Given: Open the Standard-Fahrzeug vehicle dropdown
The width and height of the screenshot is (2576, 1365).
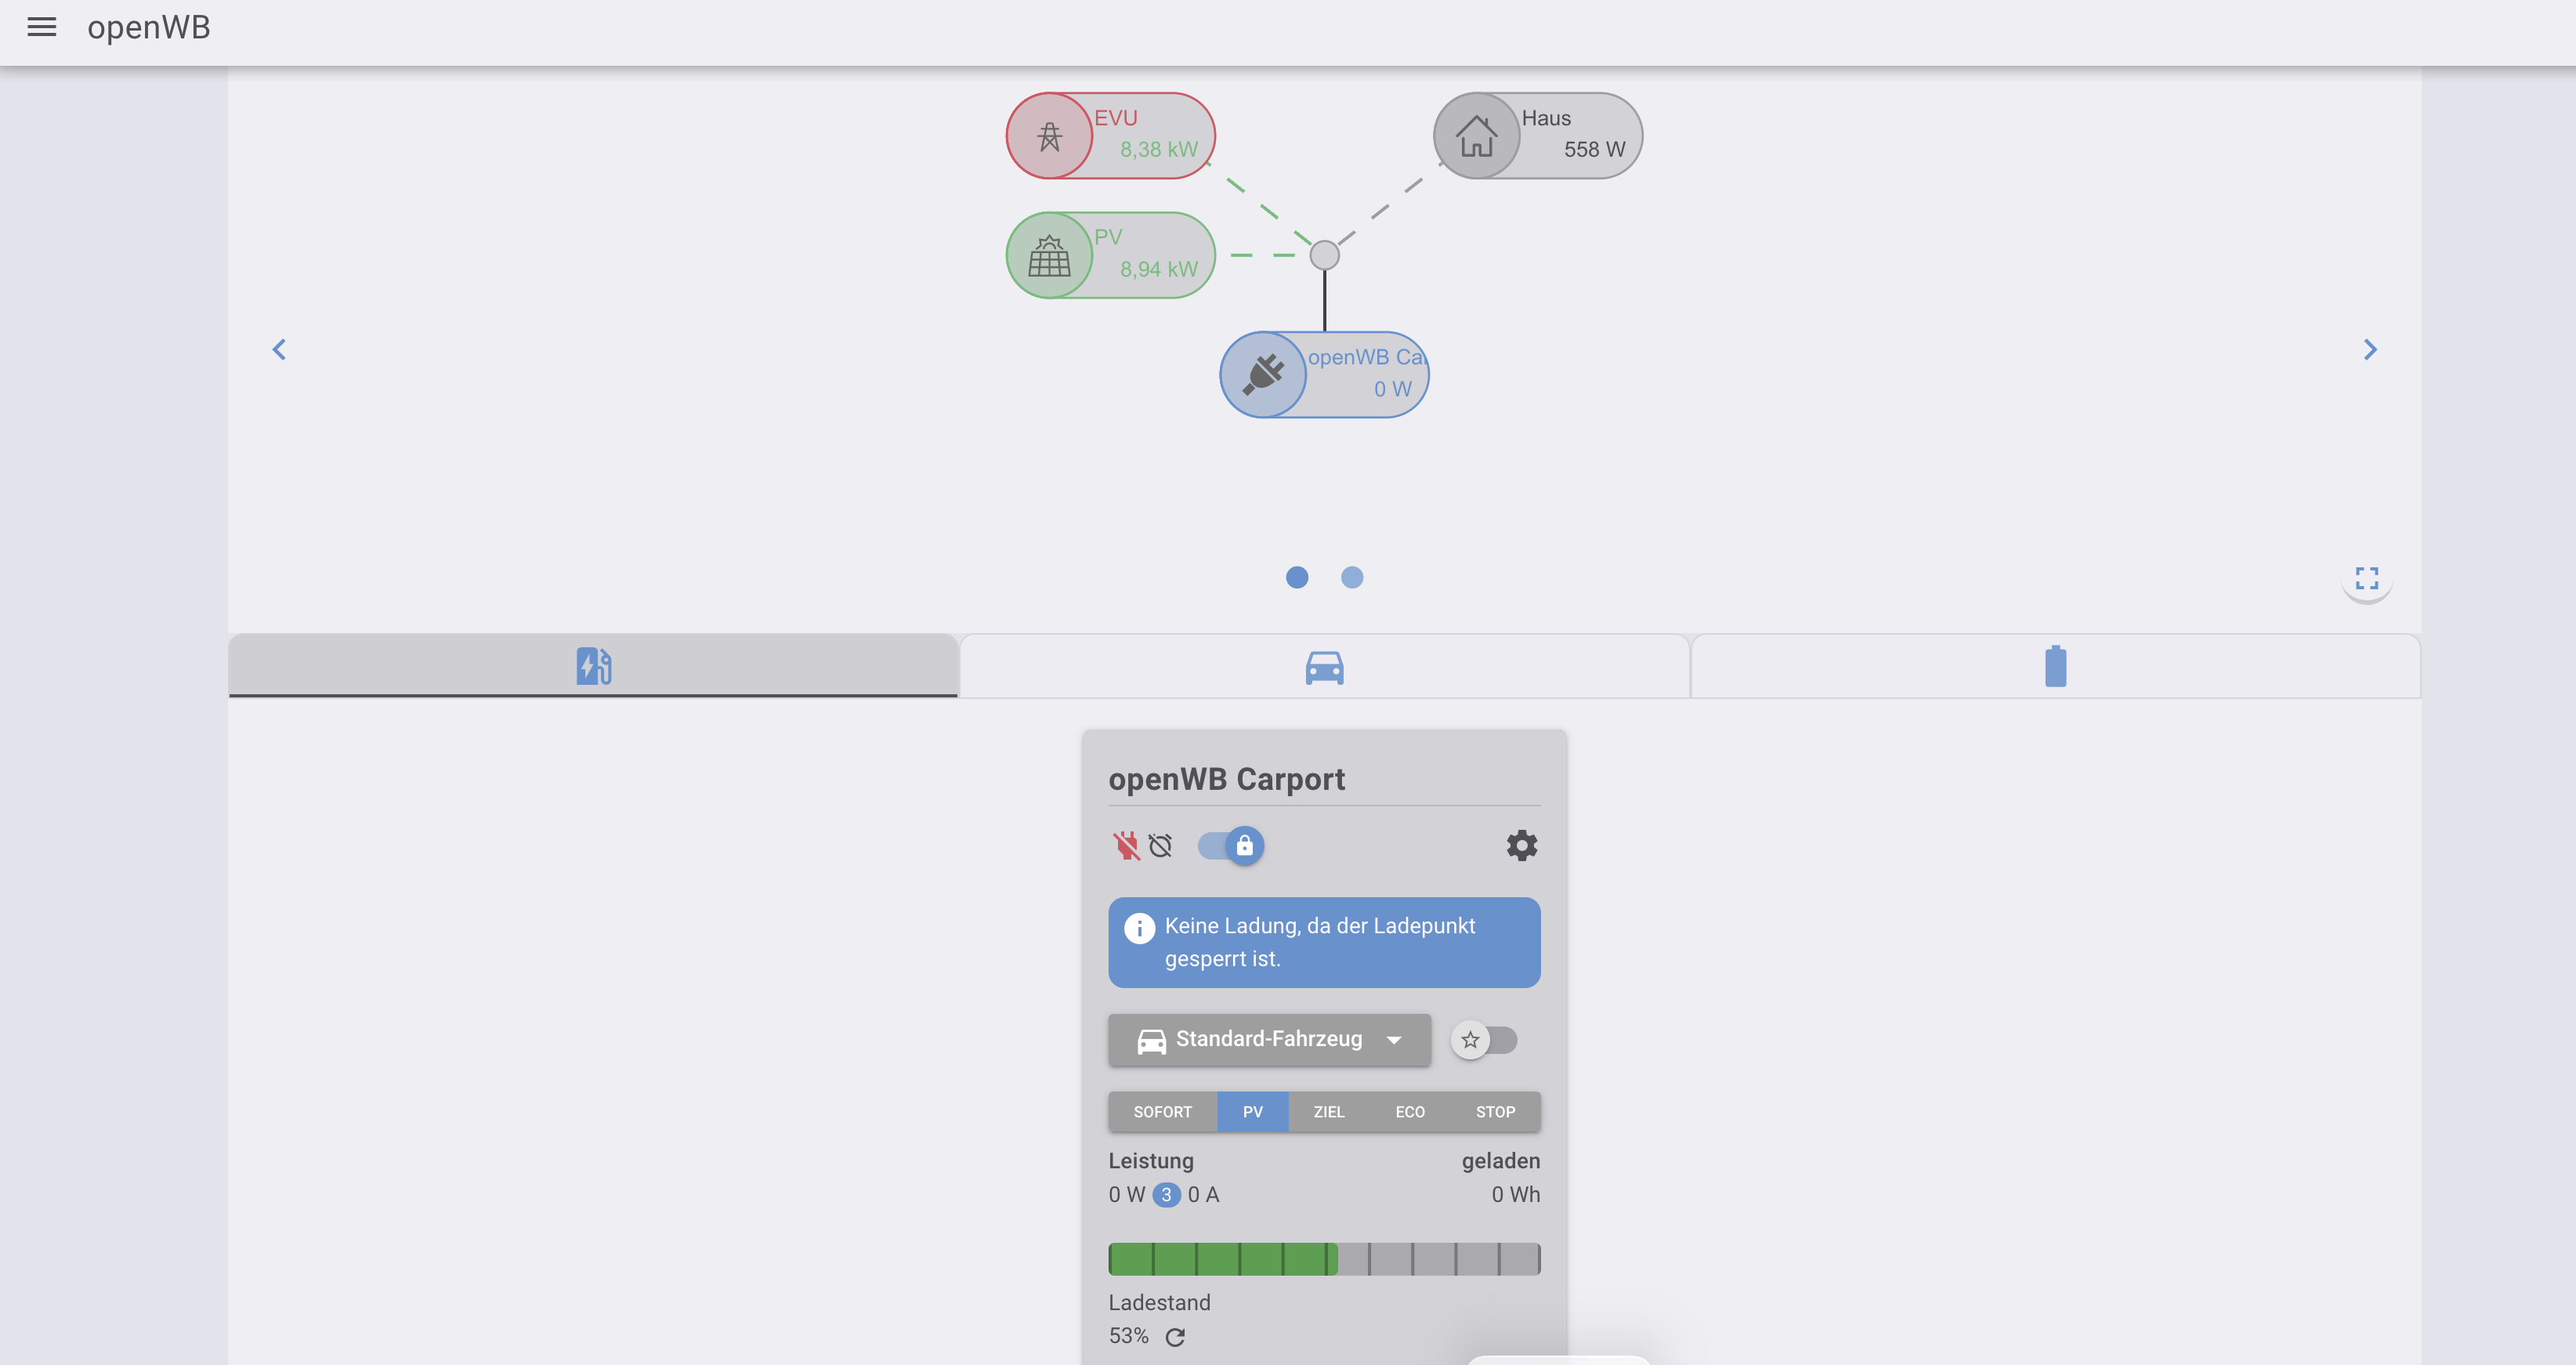Looking at the screenshot, I should pyautogui.click(x=1269, y=1040).
